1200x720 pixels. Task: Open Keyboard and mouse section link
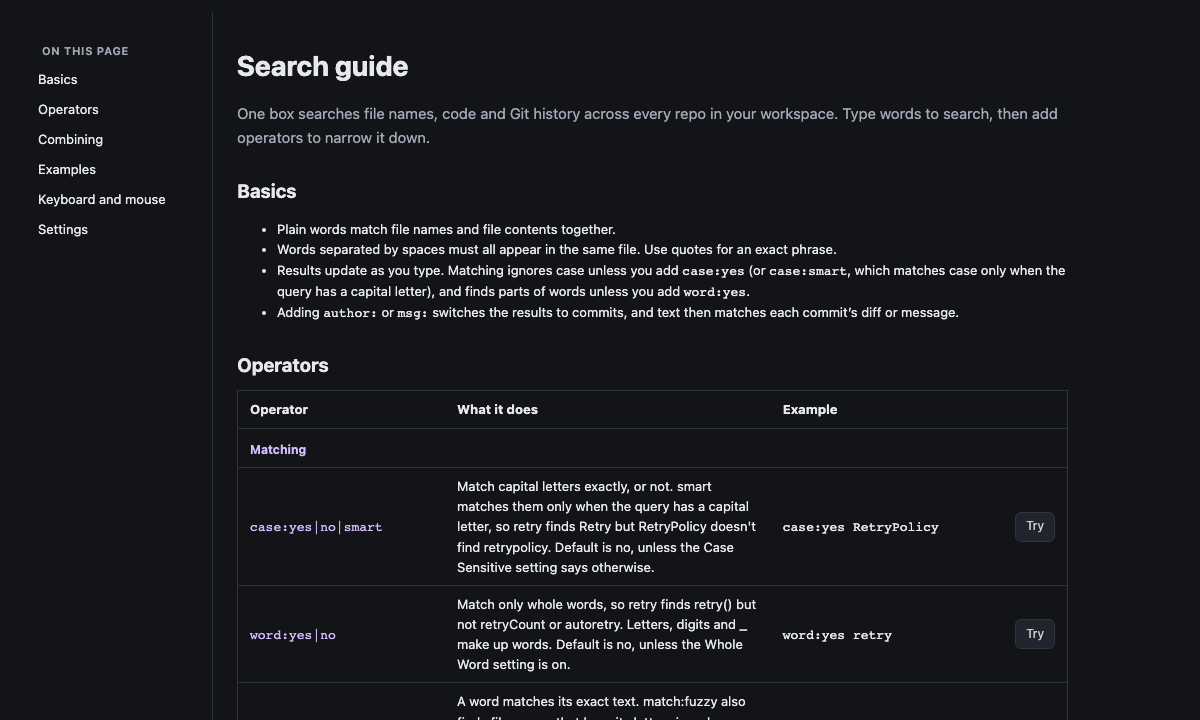pos(102,199)
